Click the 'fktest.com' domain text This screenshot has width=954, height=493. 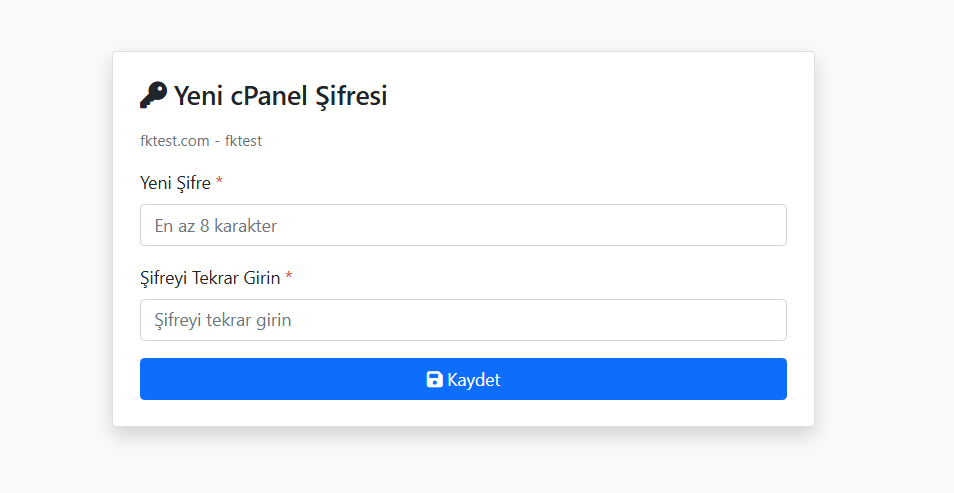point(174,141)
